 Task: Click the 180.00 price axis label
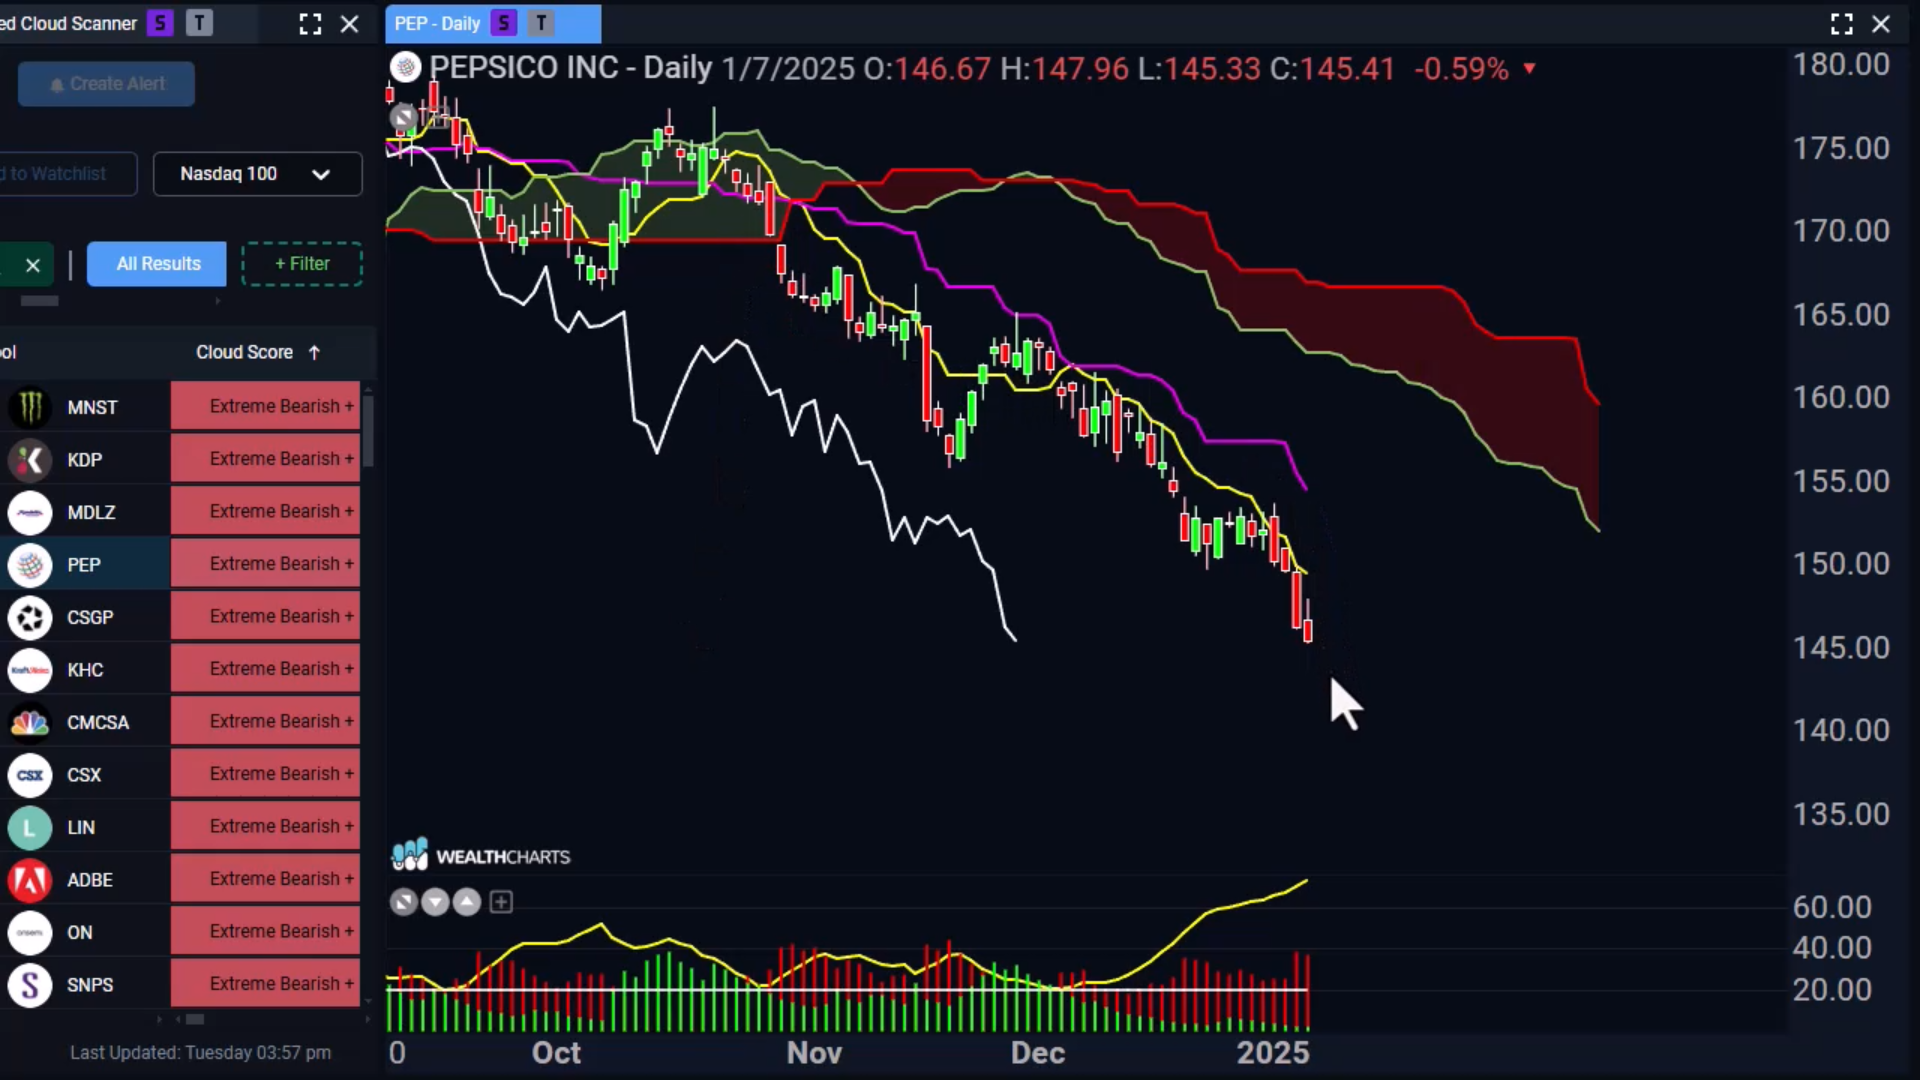[x=1841, y=65]
